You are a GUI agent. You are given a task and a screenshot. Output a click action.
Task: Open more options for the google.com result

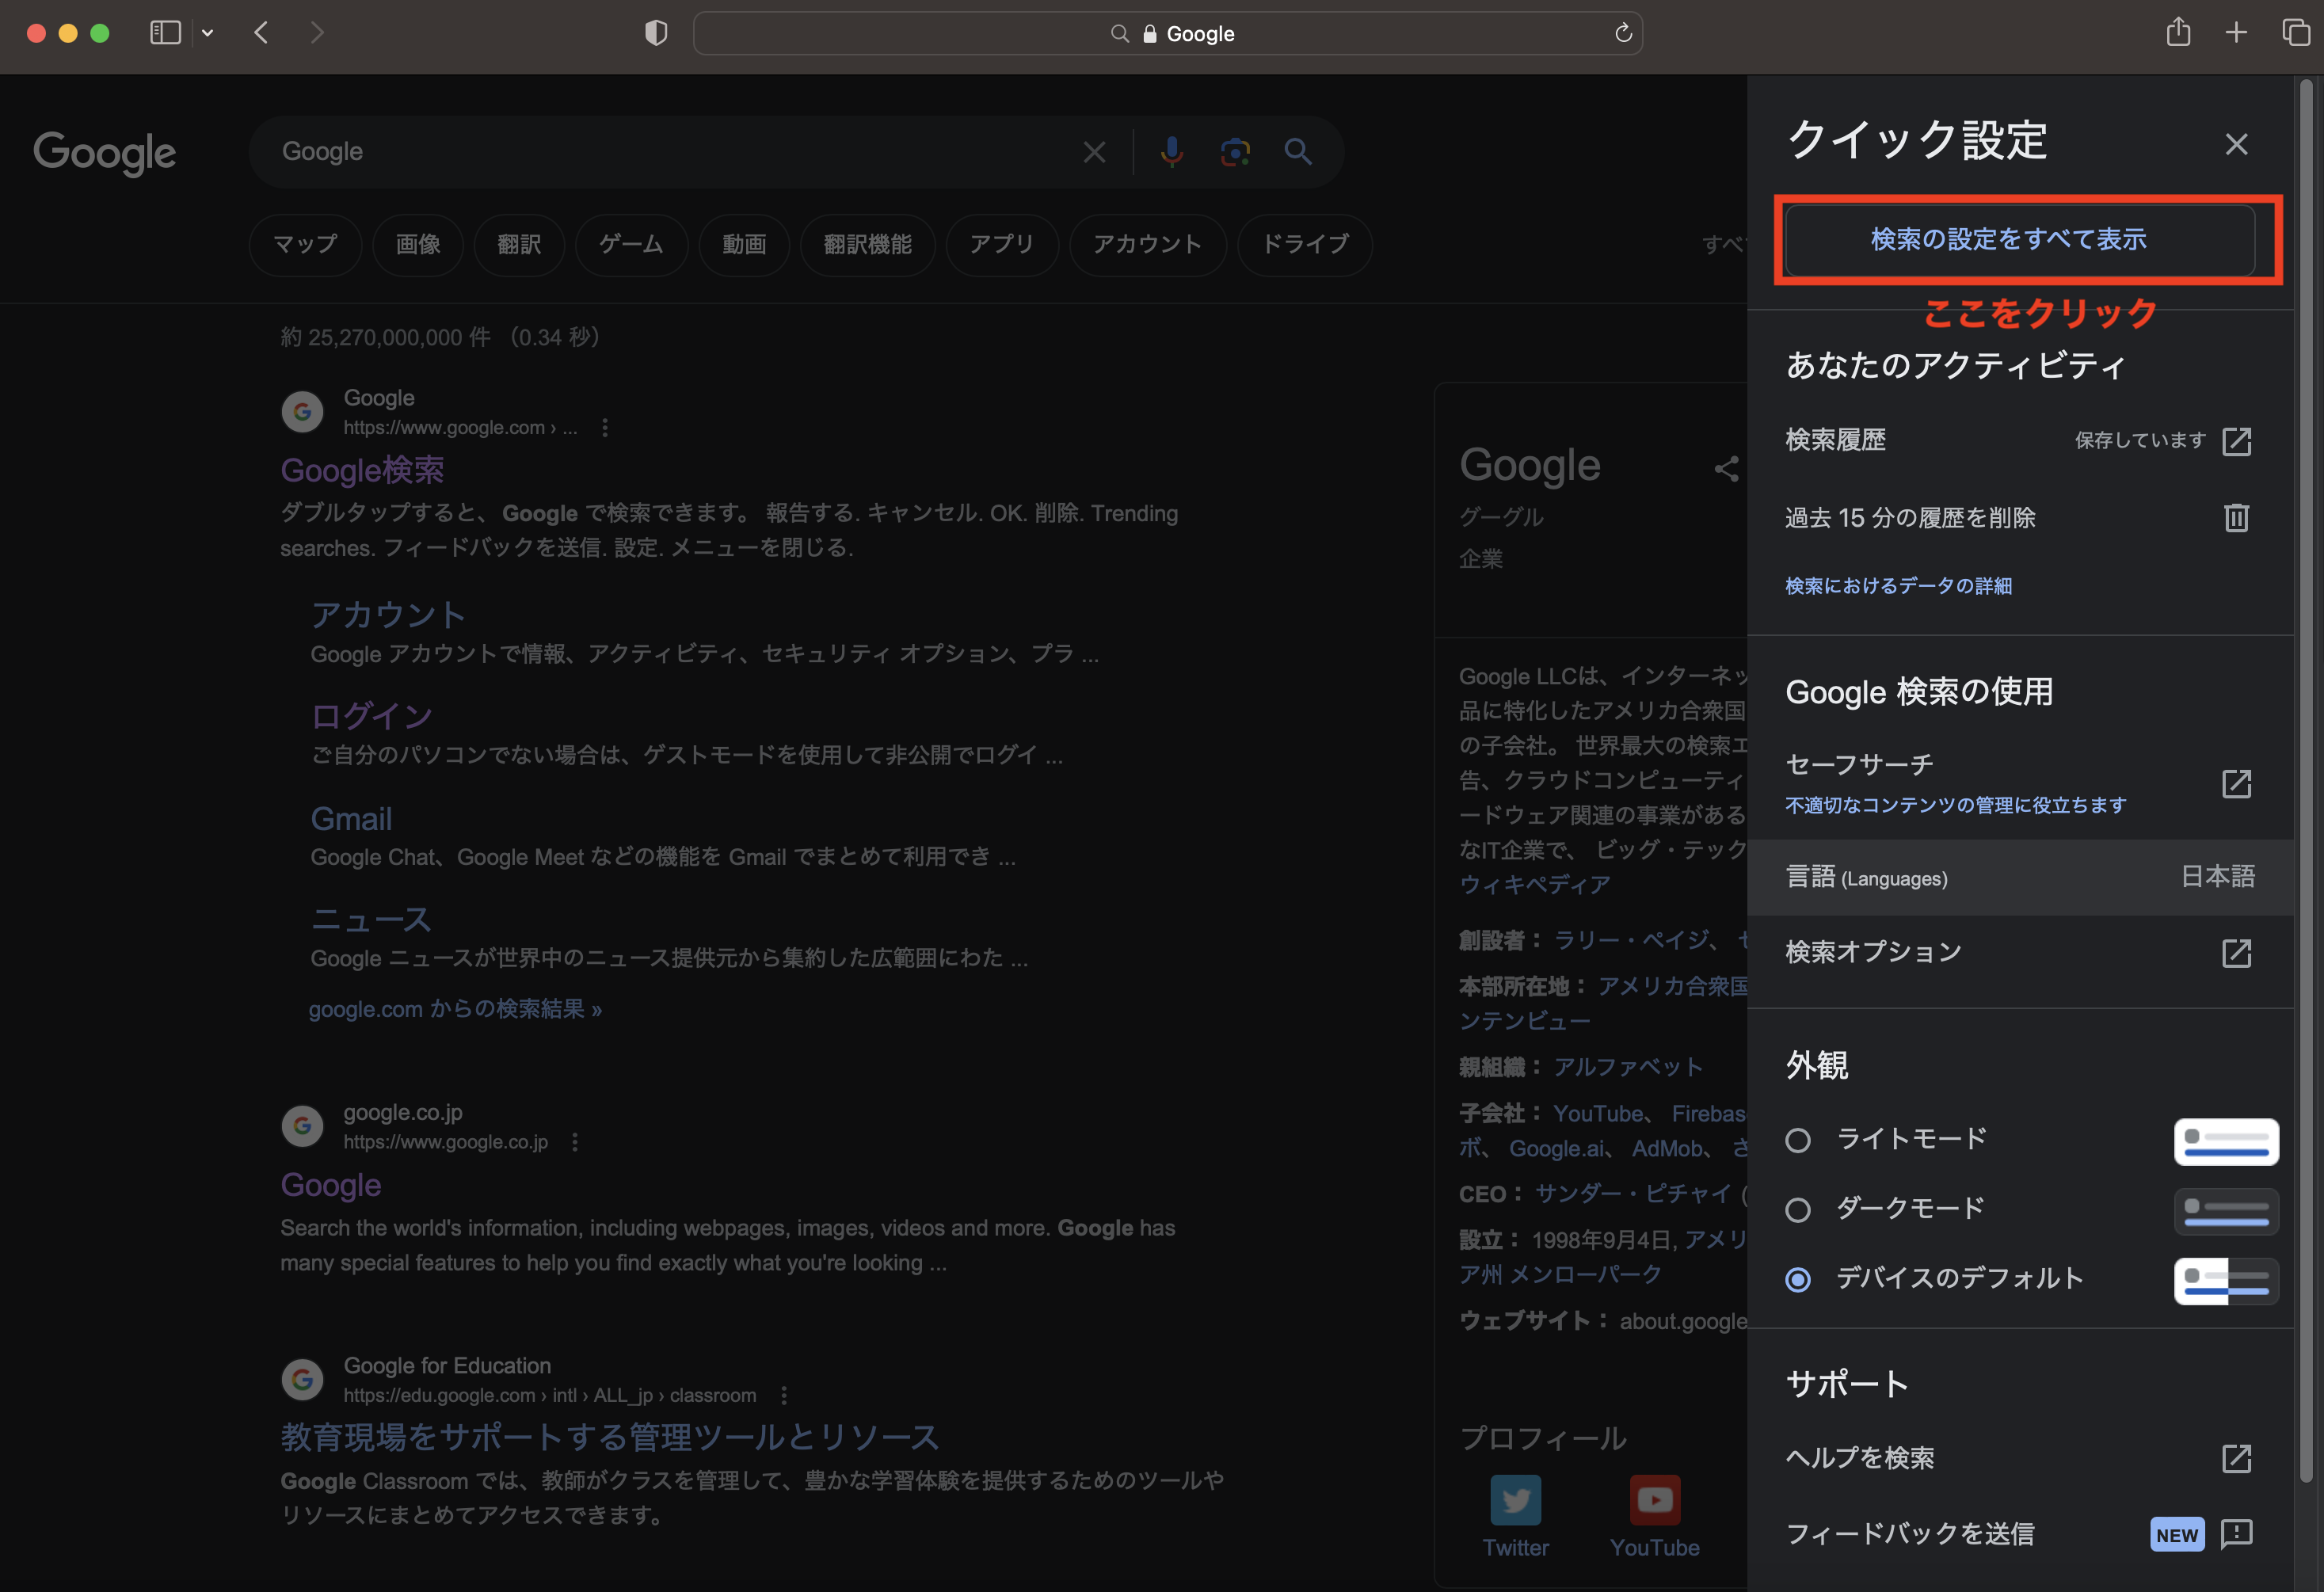604,428
